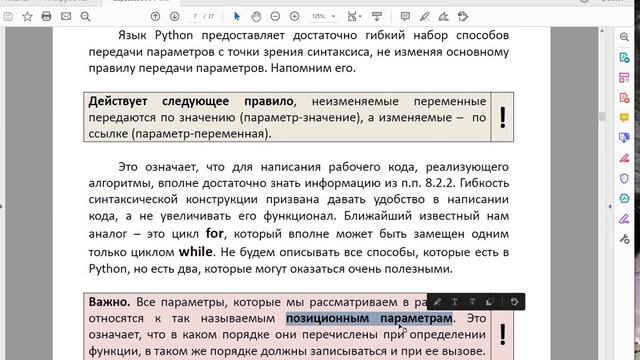Image resolution: width=640 pixels, height=360 pixels.
Task: Open More Tools wrench icon
Action: 624,239
